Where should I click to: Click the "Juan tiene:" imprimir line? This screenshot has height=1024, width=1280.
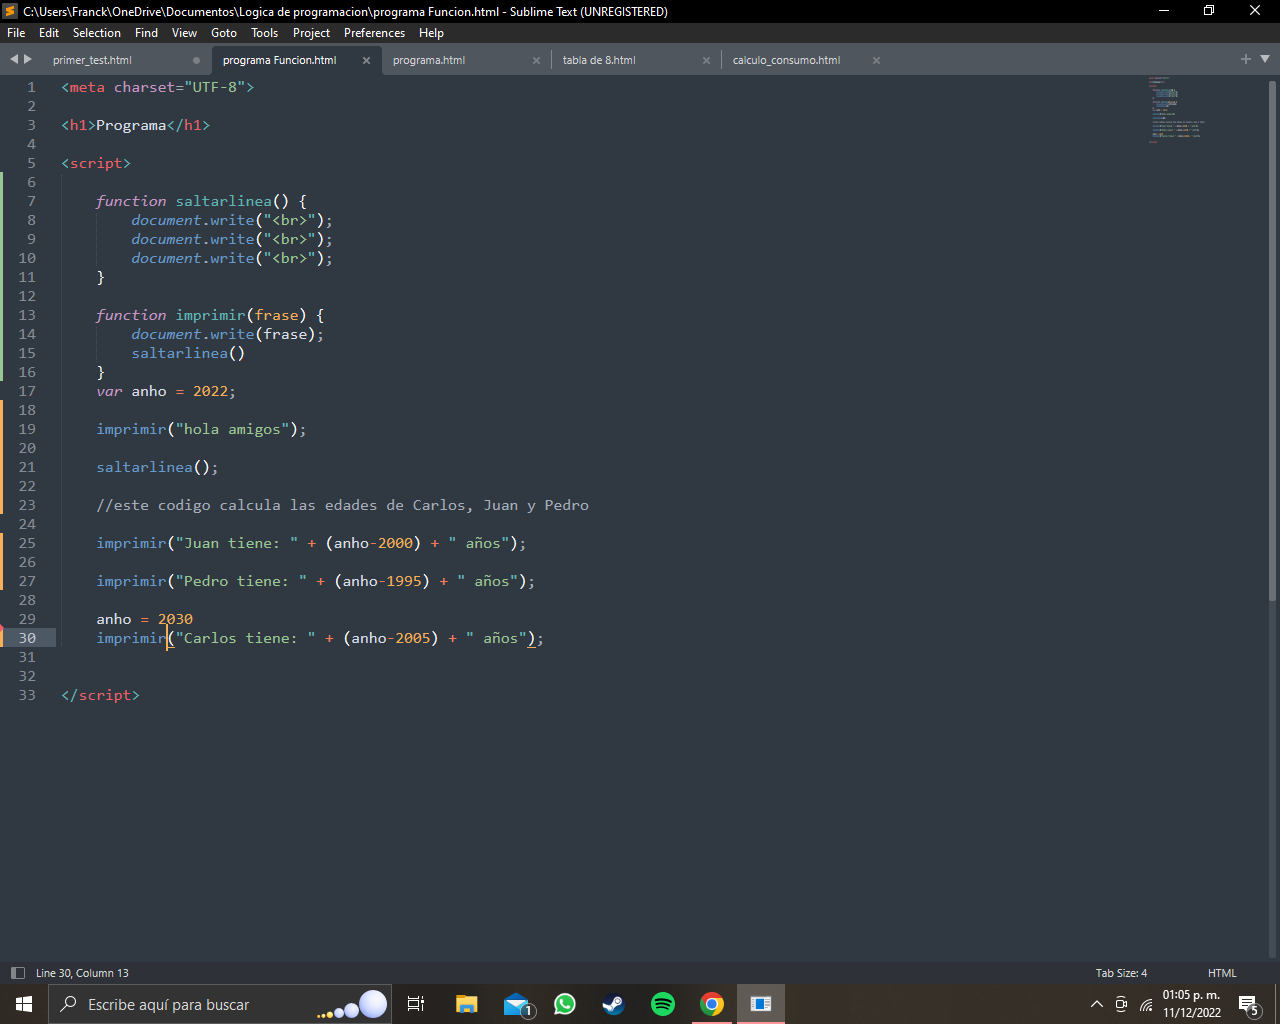point(311,543)
